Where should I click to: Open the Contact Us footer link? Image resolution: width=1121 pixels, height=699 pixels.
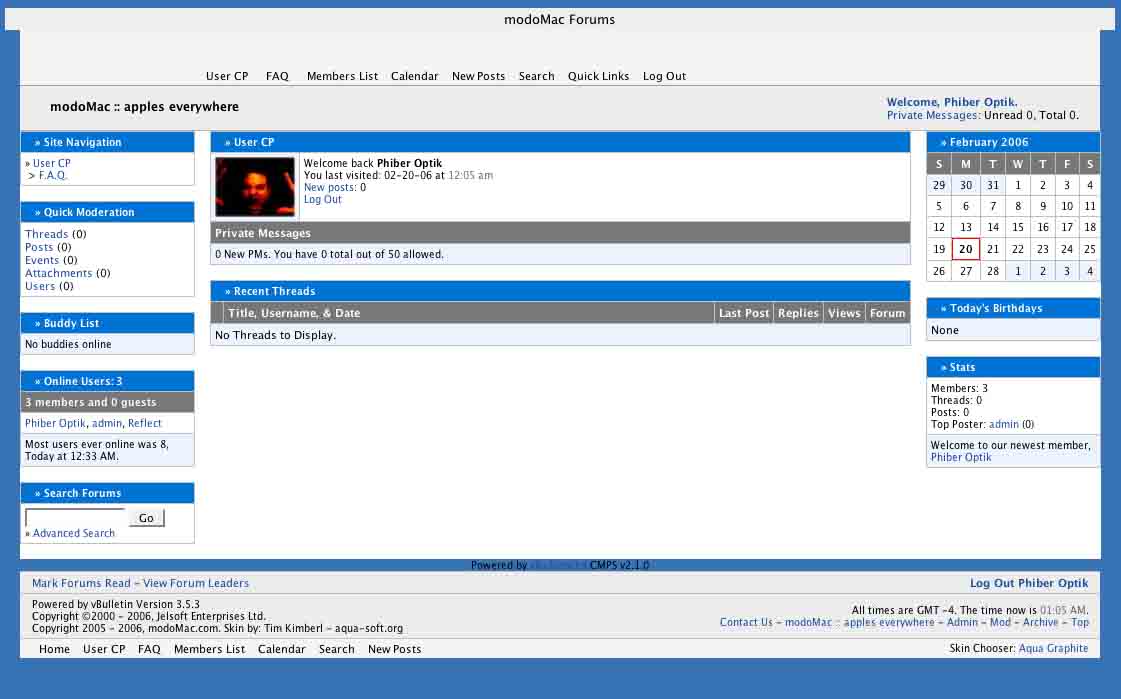(746, 623)
